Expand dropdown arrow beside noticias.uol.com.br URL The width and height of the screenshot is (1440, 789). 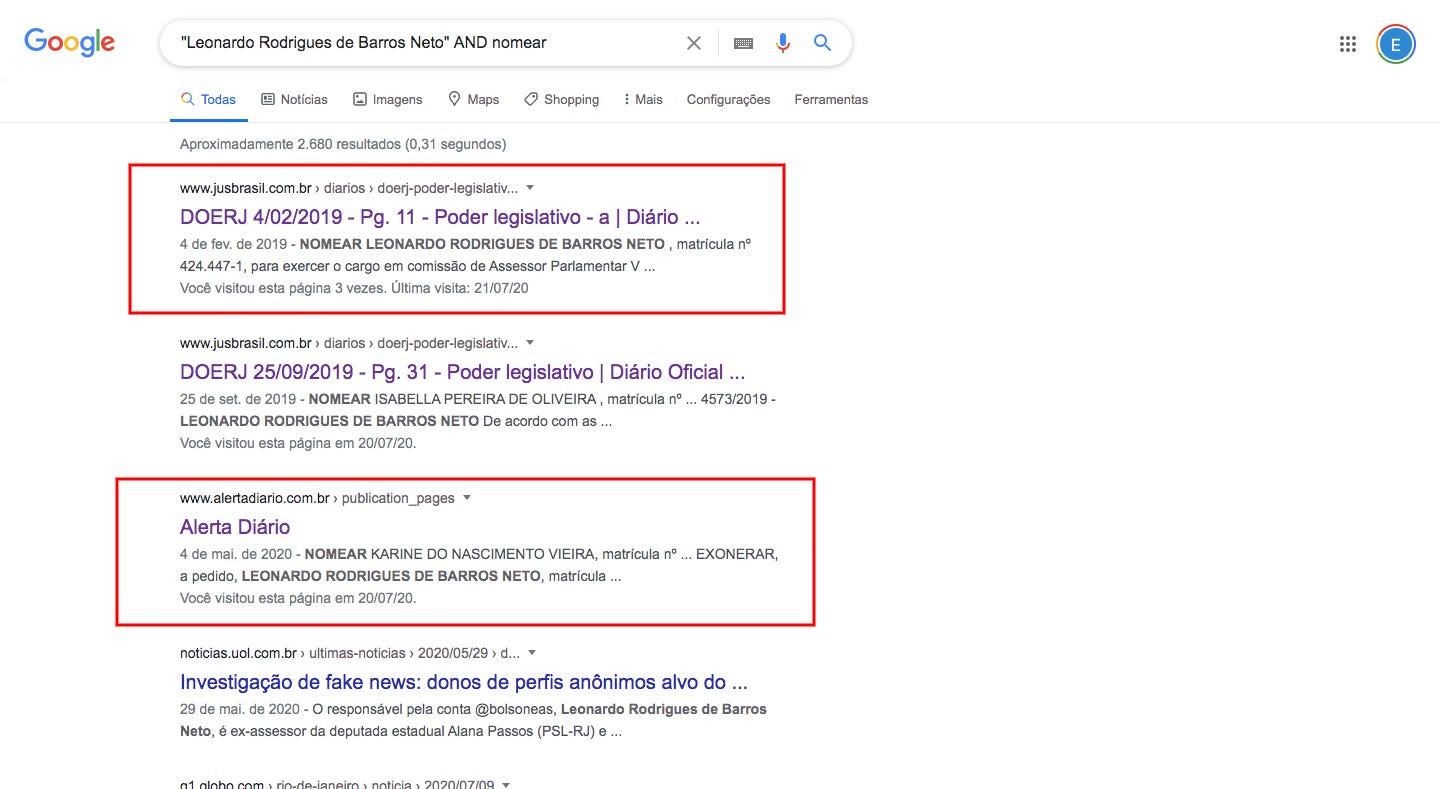532,653
